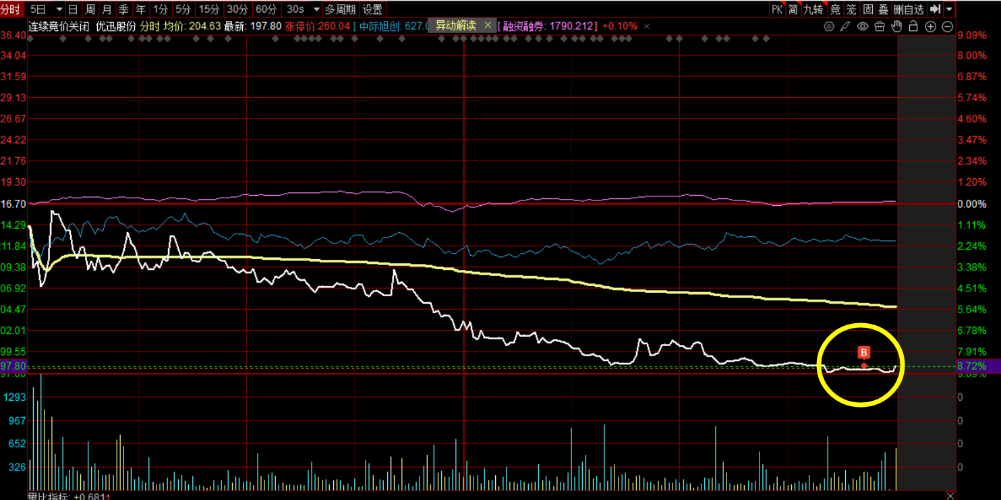Viewport: 1001px width, 500px height.
Task: Toggle chart visibility eye icon
Action: 862,26
